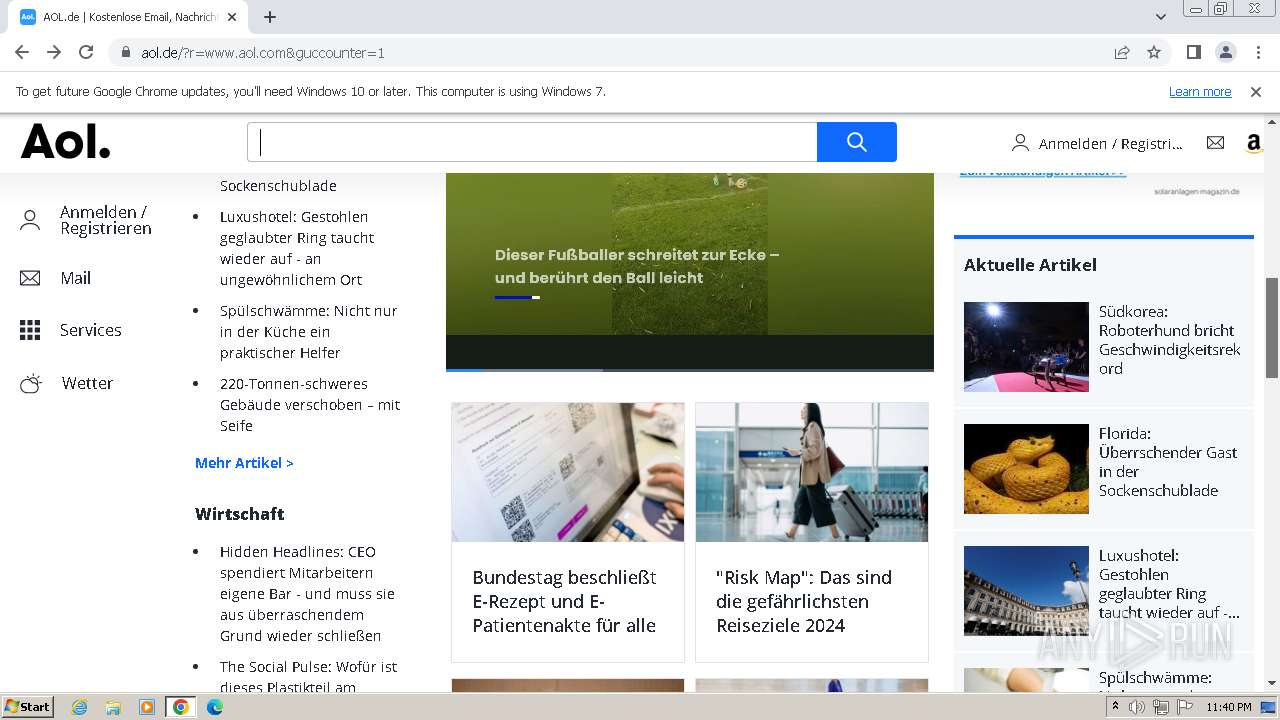Open the tab search dropdown arrow

click(x=1161, y=17)
